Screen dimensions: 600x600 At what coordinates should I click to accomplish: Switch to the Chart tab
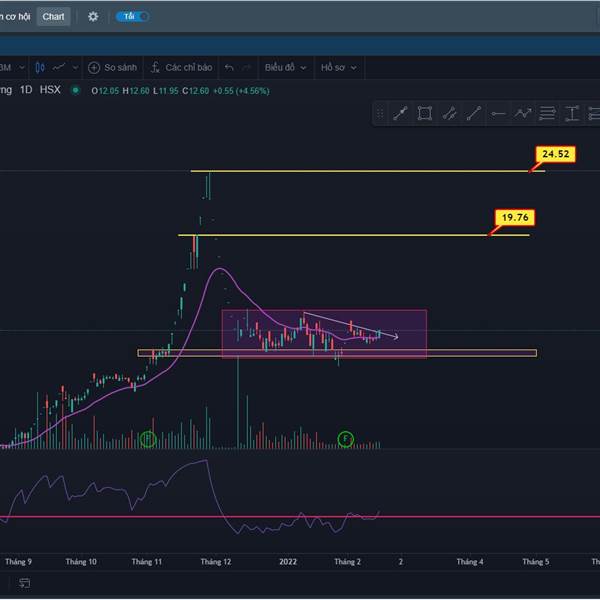[x=53, y=17]
